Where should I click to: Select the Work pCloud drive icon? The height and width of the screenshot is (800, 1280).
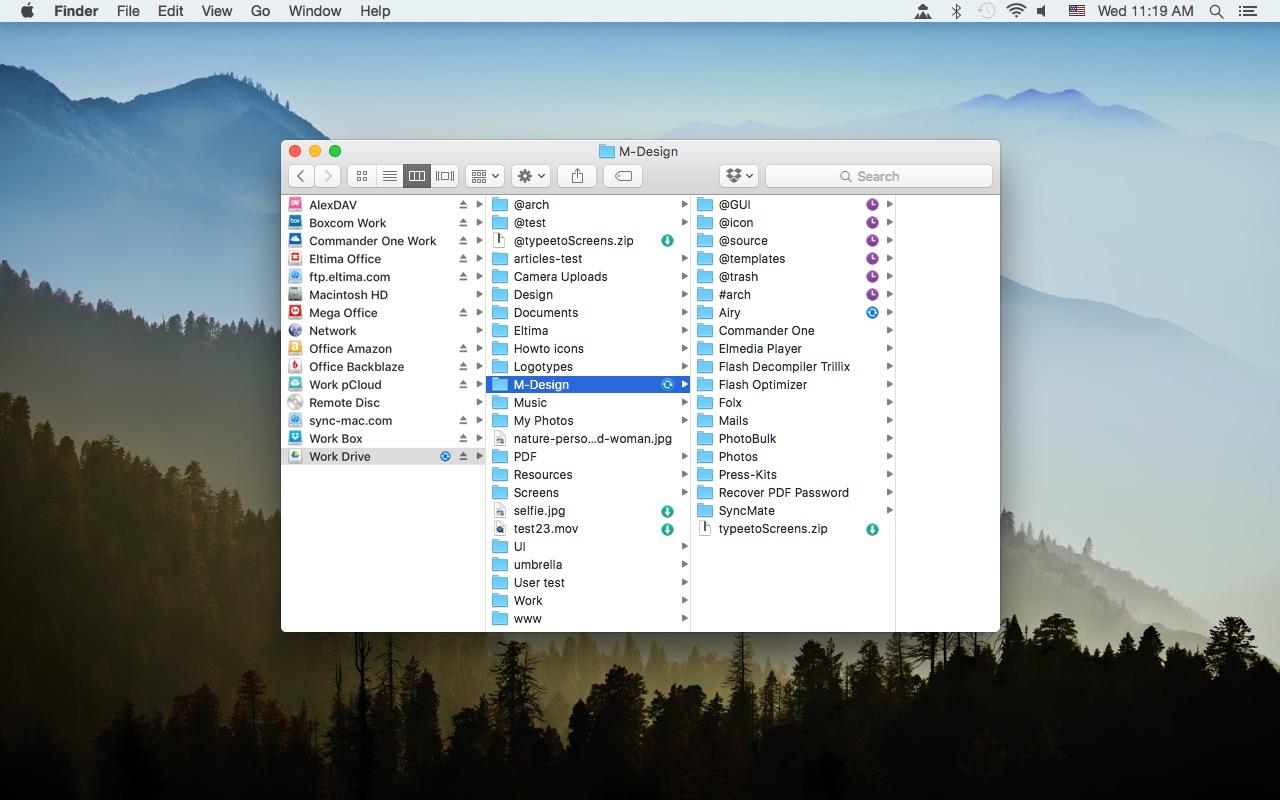295,385
